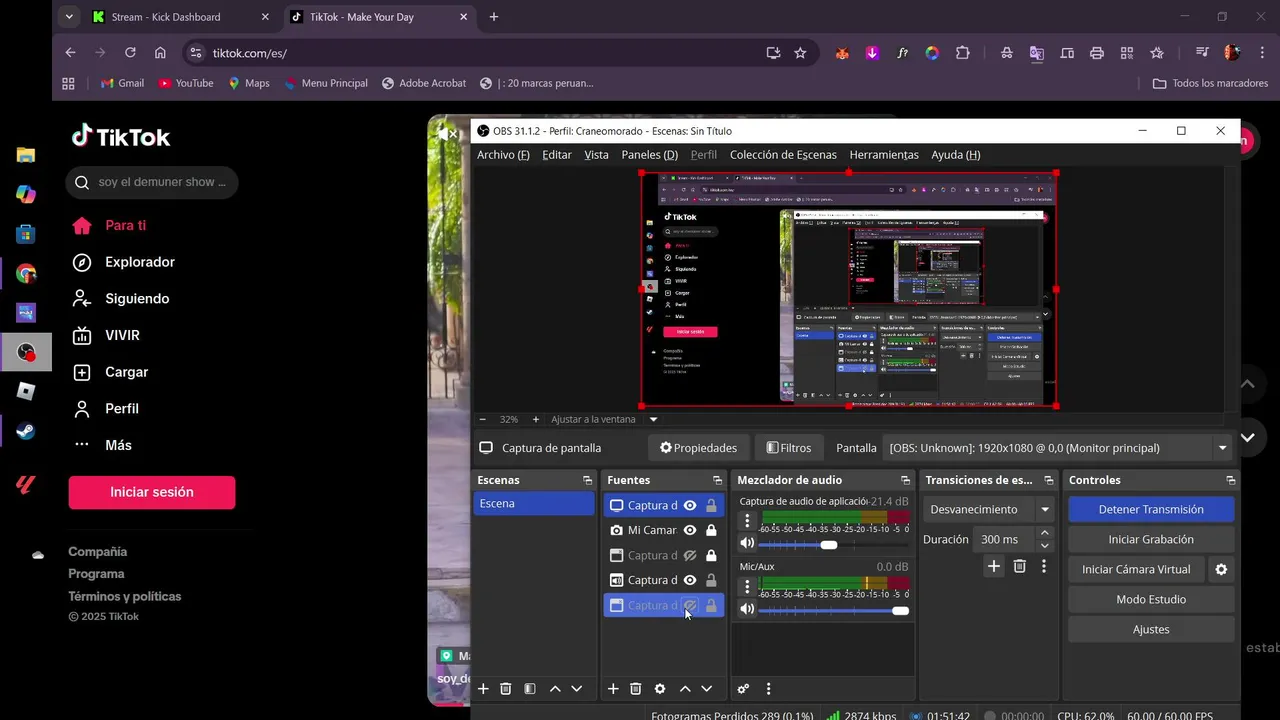This screenshot has width=1280, height=720.
Task: Hide the Mi Camar source
Action: click(x=690, y=530)
